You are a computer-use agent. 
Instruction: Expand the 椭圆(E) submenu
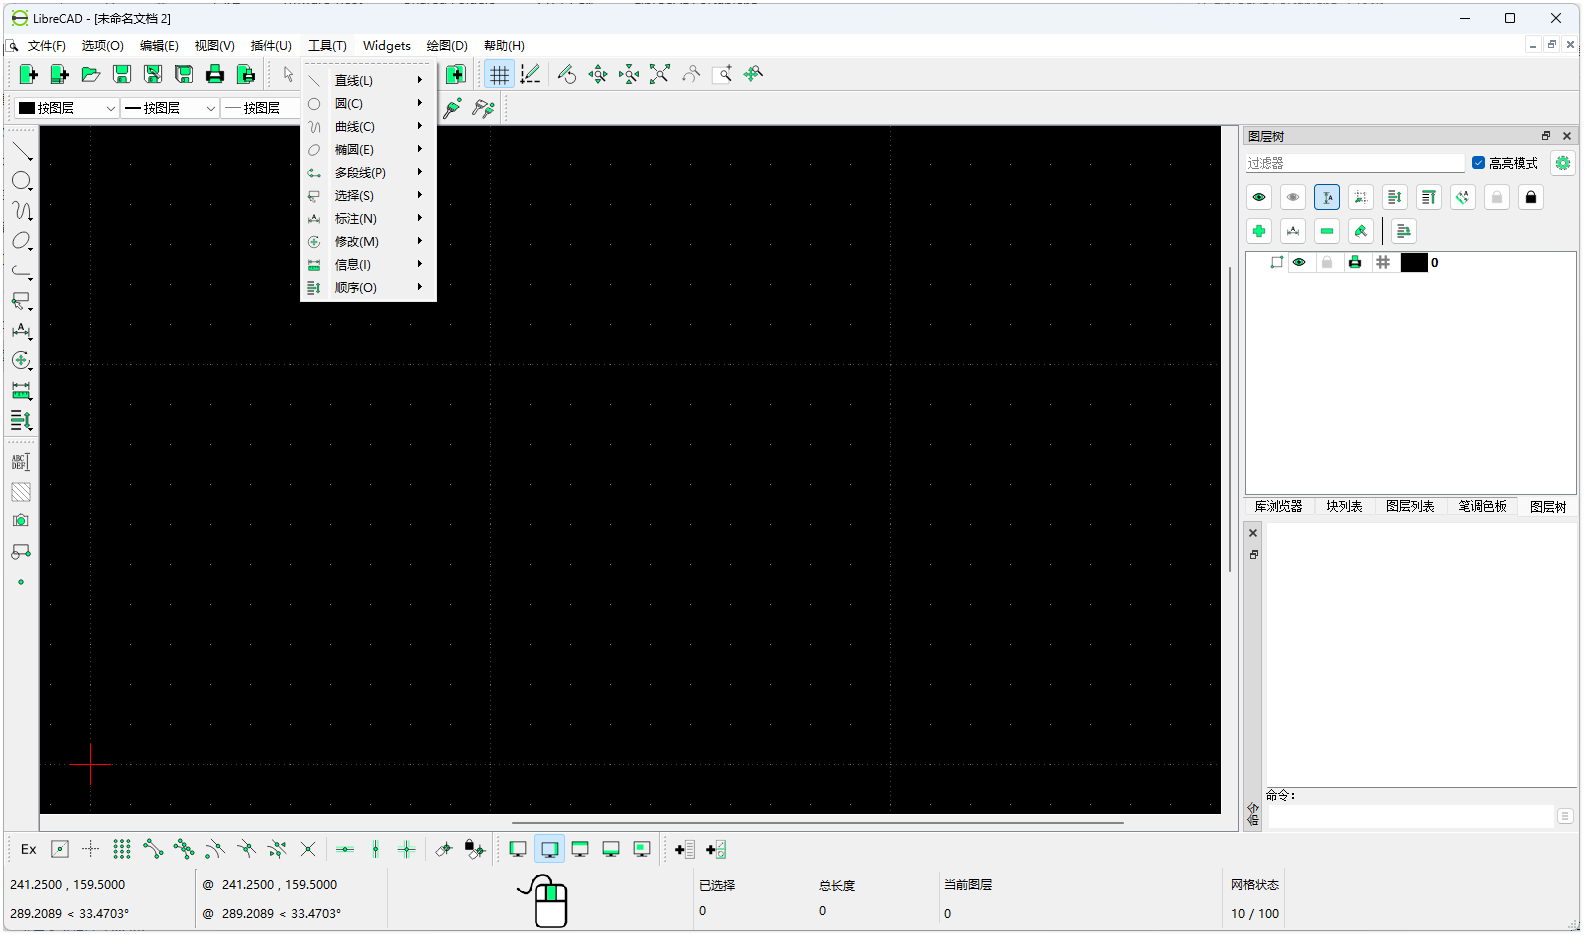368,149
